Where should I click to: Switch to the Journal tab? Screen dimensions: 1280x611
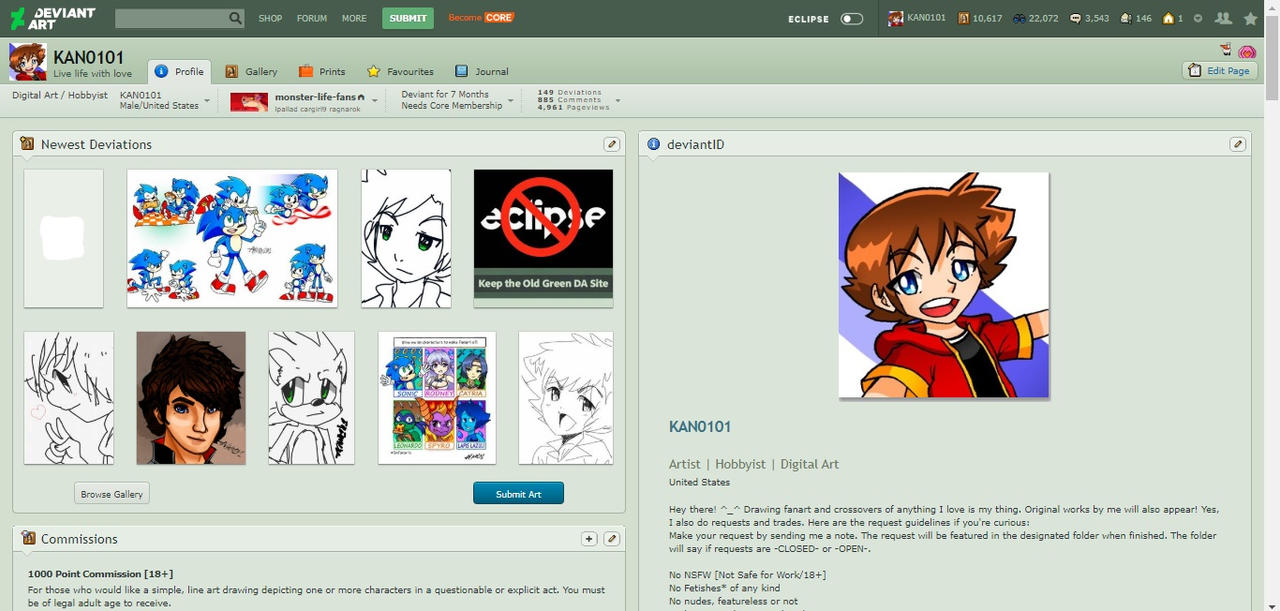tap(482, 71)
